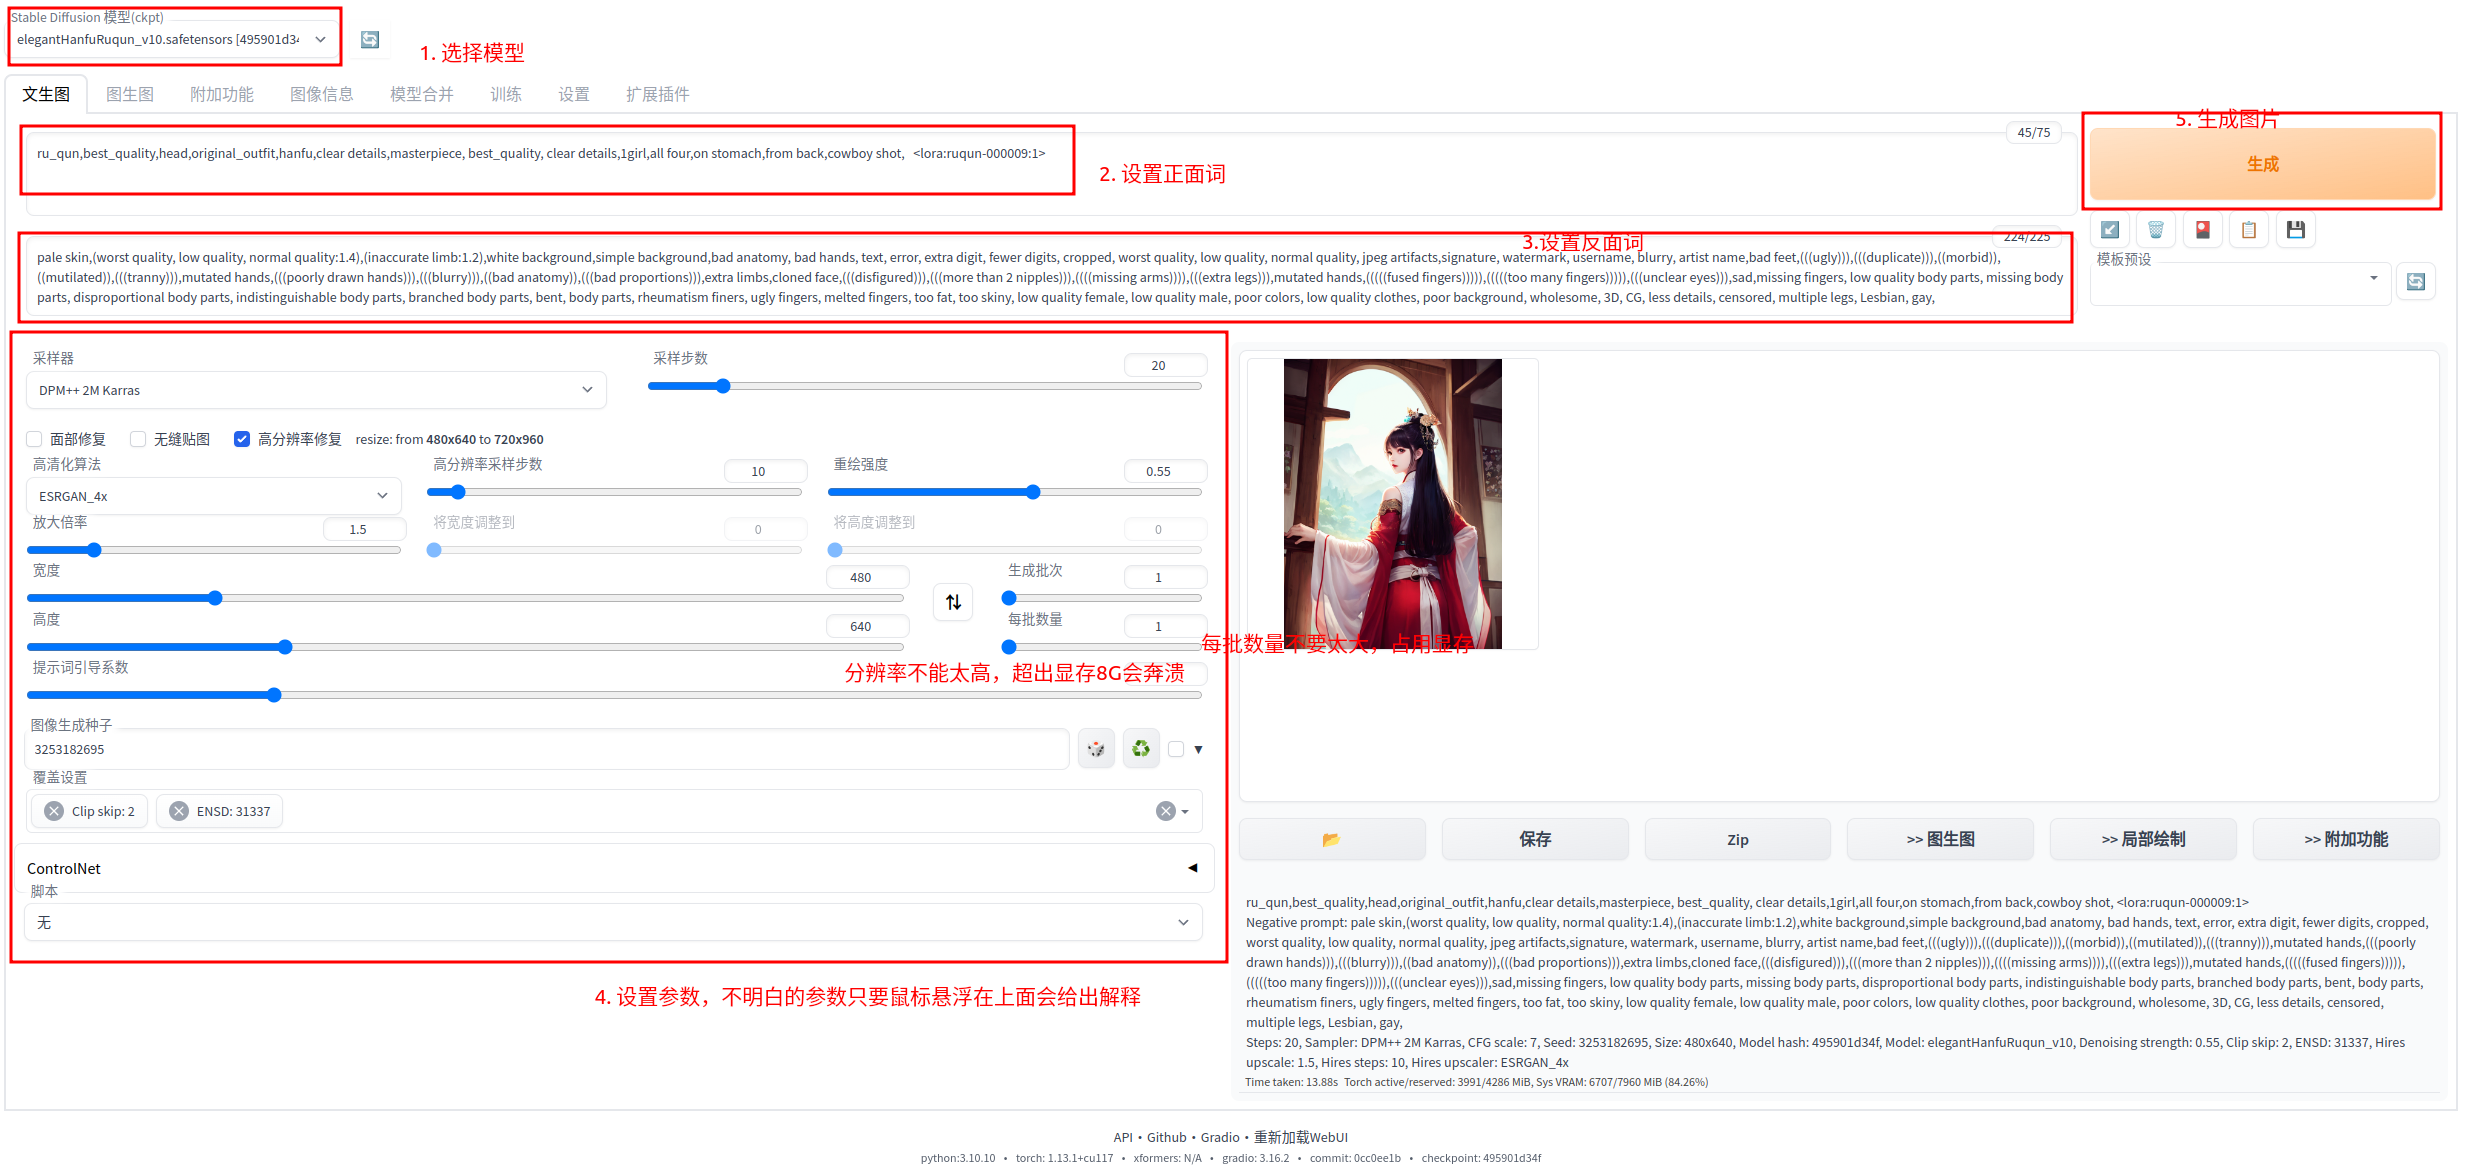Open the DPM++ 2M Karras sampler dropdown
The image size is (2465, 1168).
[315, 391]
